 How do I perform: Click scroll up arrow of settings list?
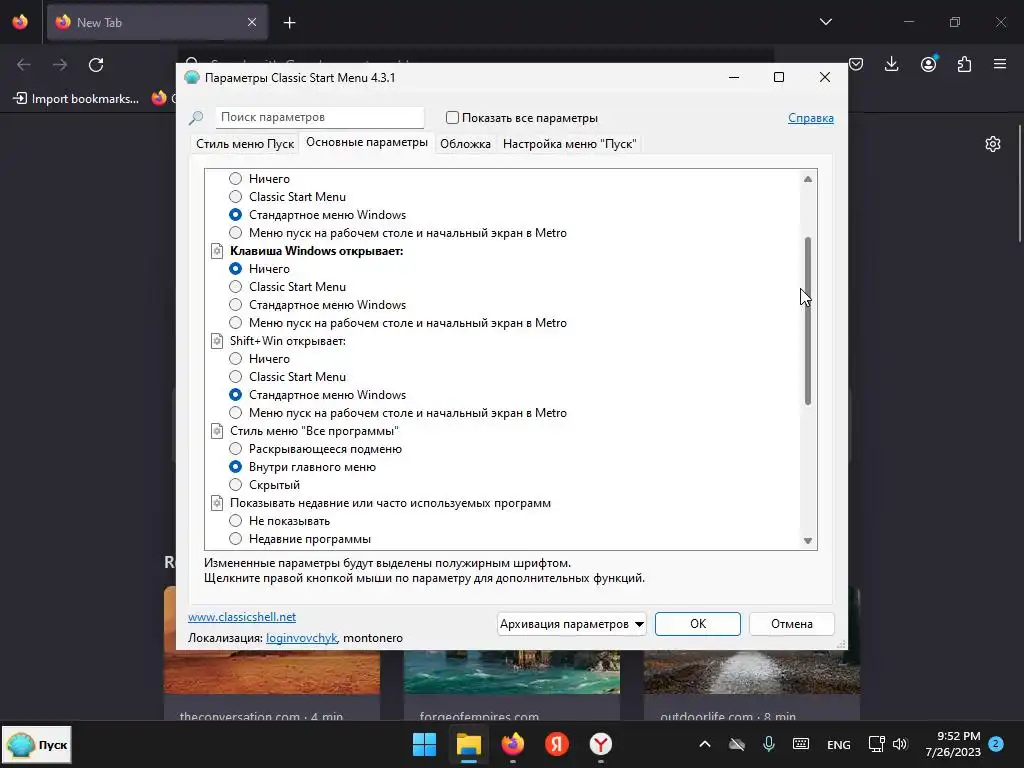808,179
